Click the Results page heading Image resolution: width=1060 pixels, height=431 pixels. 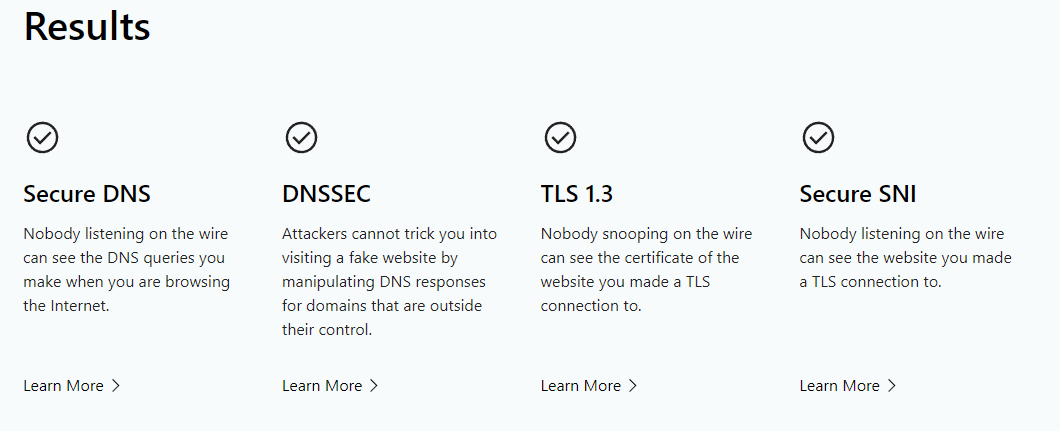tap(87, 27)
